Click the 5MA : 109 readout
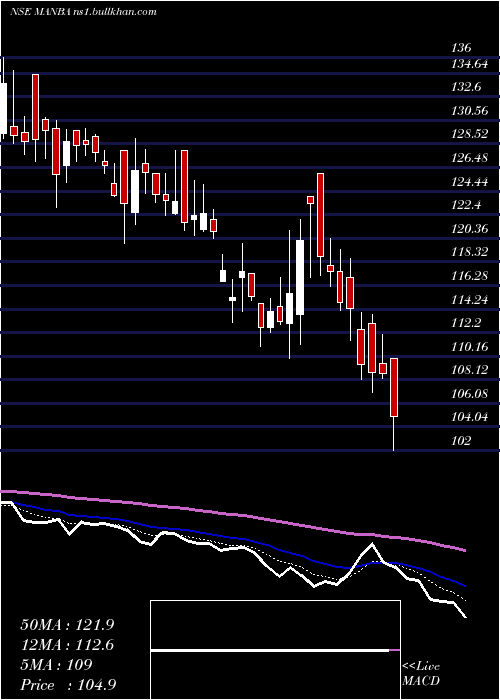The width and height of the screenshot is (500, 700). point(56,665)
